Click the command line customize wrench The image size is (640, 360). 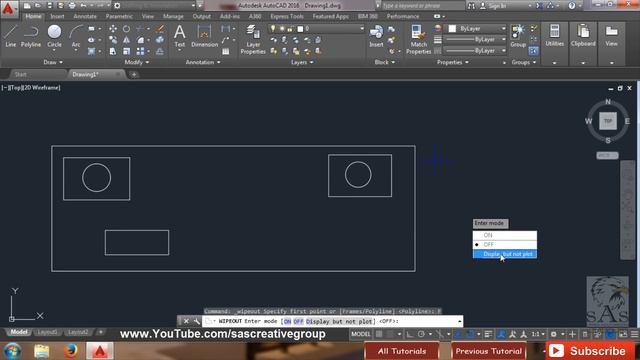[x=196, y=321]
